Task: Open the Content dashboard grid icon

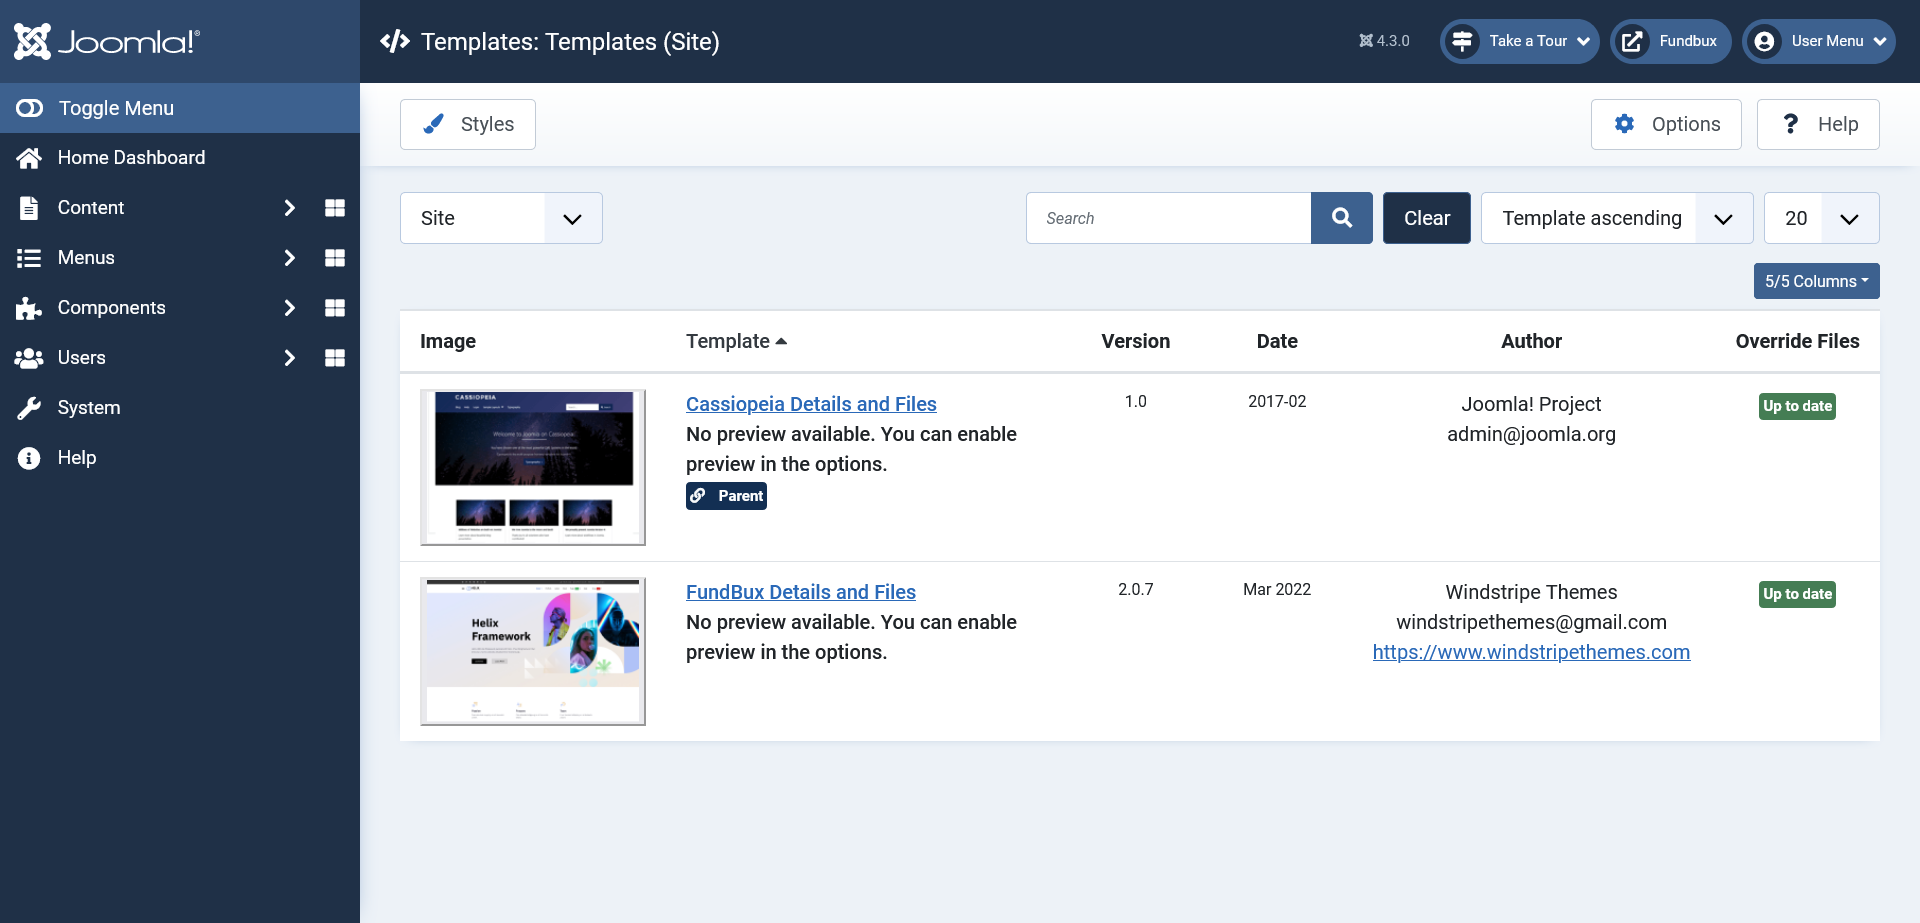Action: 335,208
